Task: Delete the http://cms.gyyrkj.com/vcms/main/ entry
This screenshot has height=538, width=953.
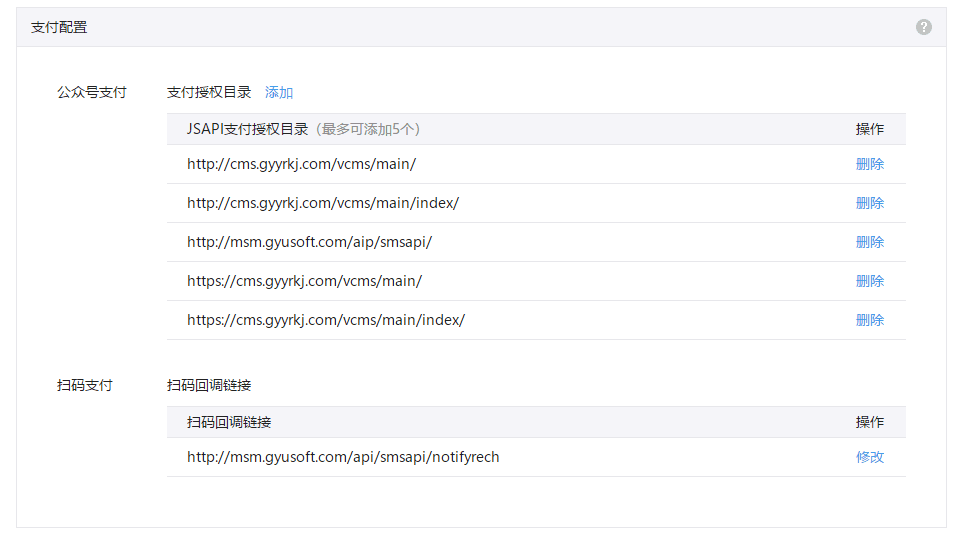Action: click(x=870, y=164)
